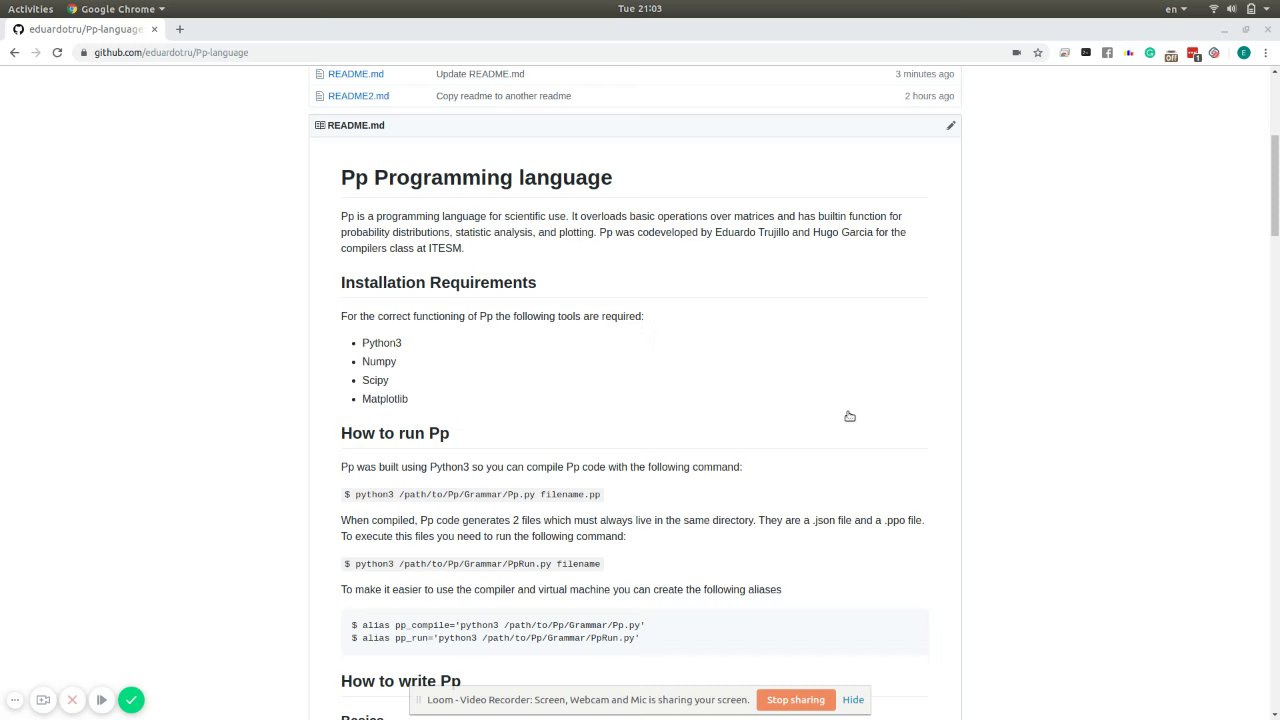Screen dimensions: 1280x720
Task: Pause the Loom recording
Action: pyautogui.click(x=101, y=700)
